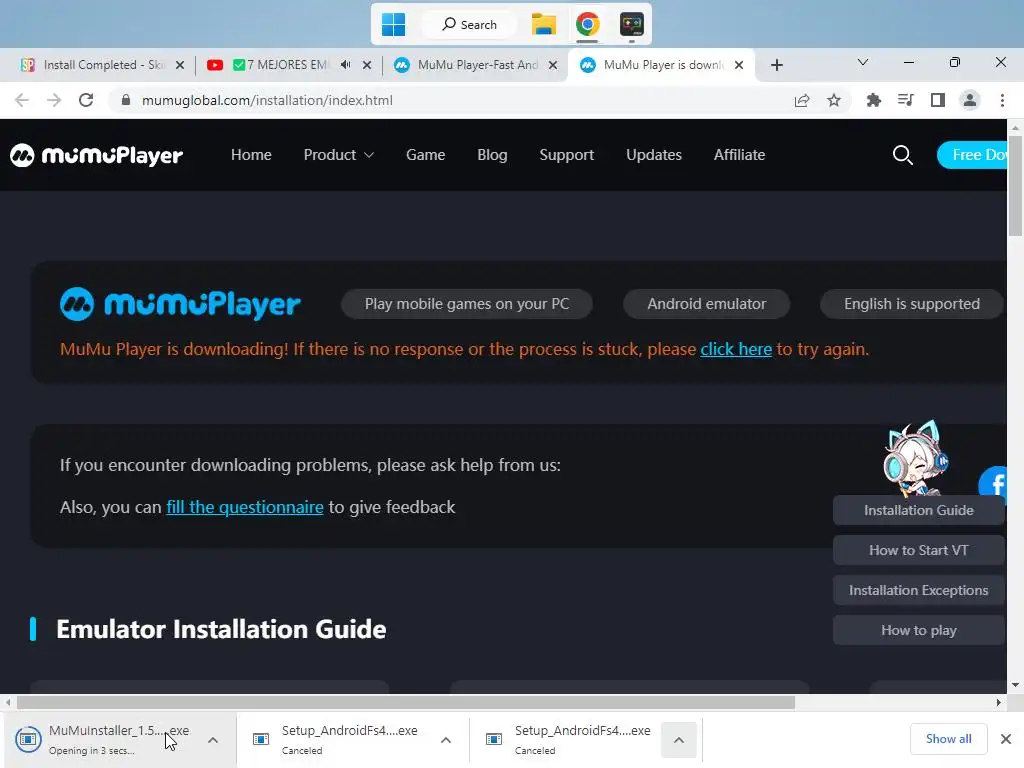Open File Explorer from taskbar
The height and width of the screenshot is (768, 1024).
pos(543,25)
